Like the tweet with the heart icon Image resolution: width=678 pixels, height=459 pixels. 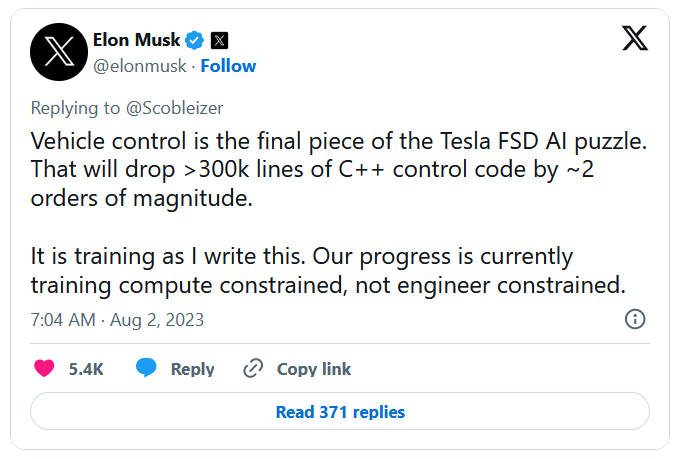click(x=44, y=368)
